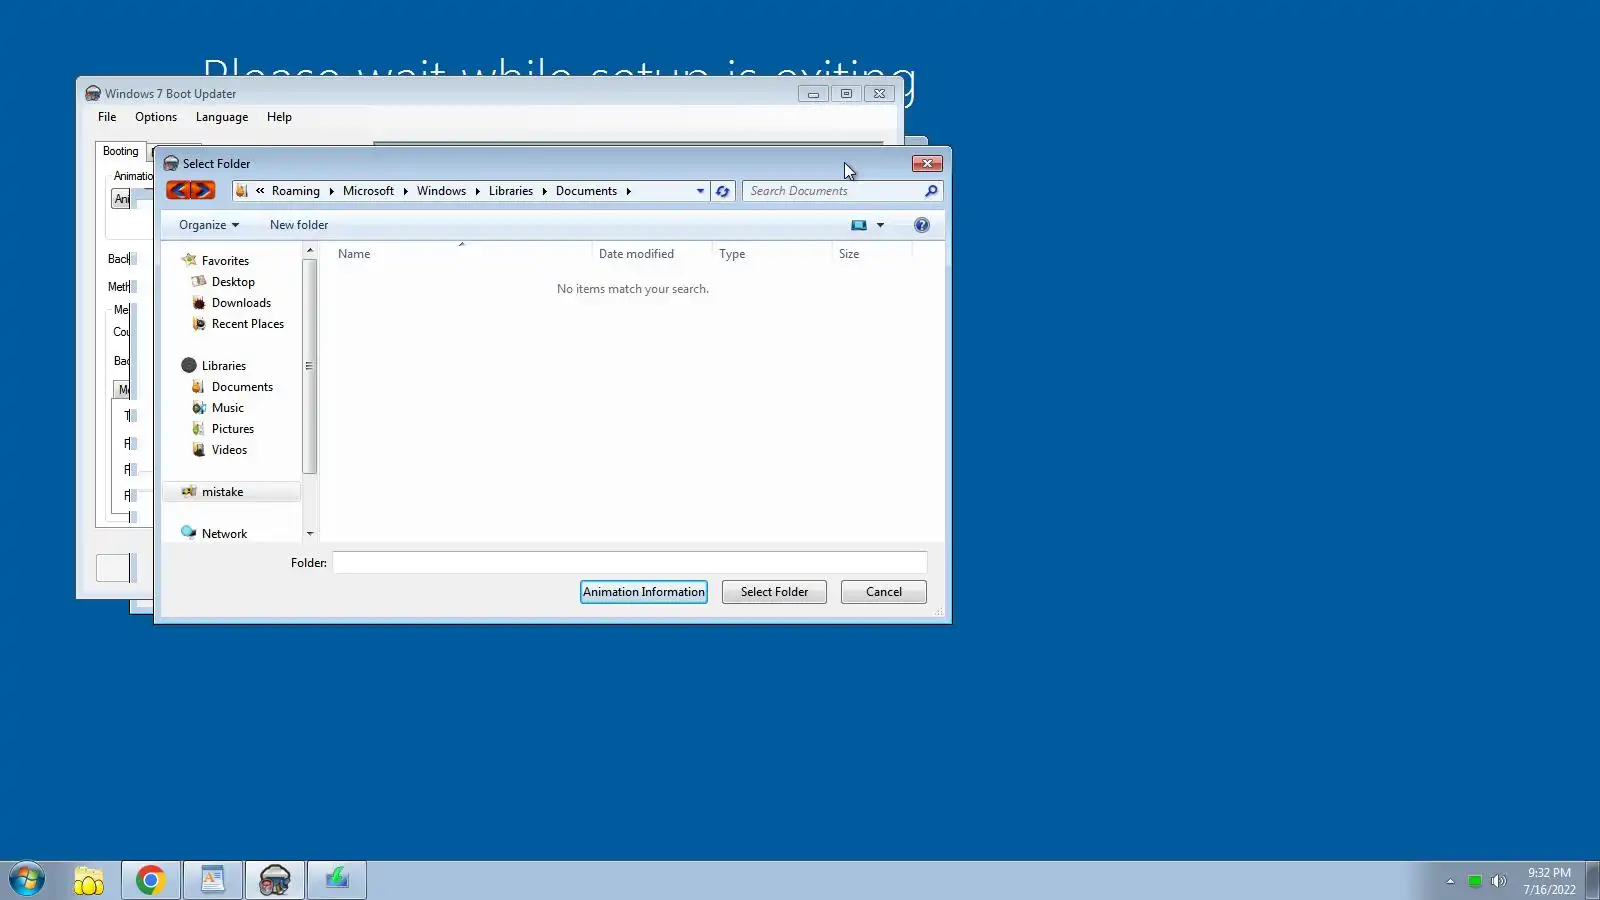The image size is (1600, 900).
Task: Expand the hidden breadcrumb path chevrons
Action: 260,191
